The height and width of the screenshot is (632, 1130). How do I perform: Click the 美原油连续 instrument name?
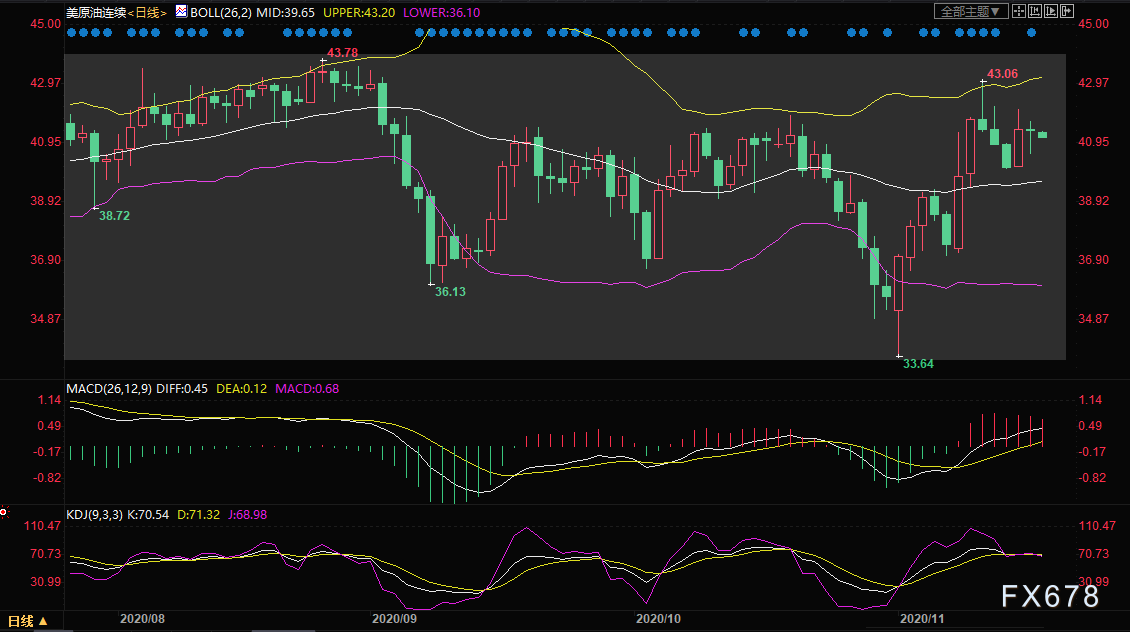click(97, 12)
